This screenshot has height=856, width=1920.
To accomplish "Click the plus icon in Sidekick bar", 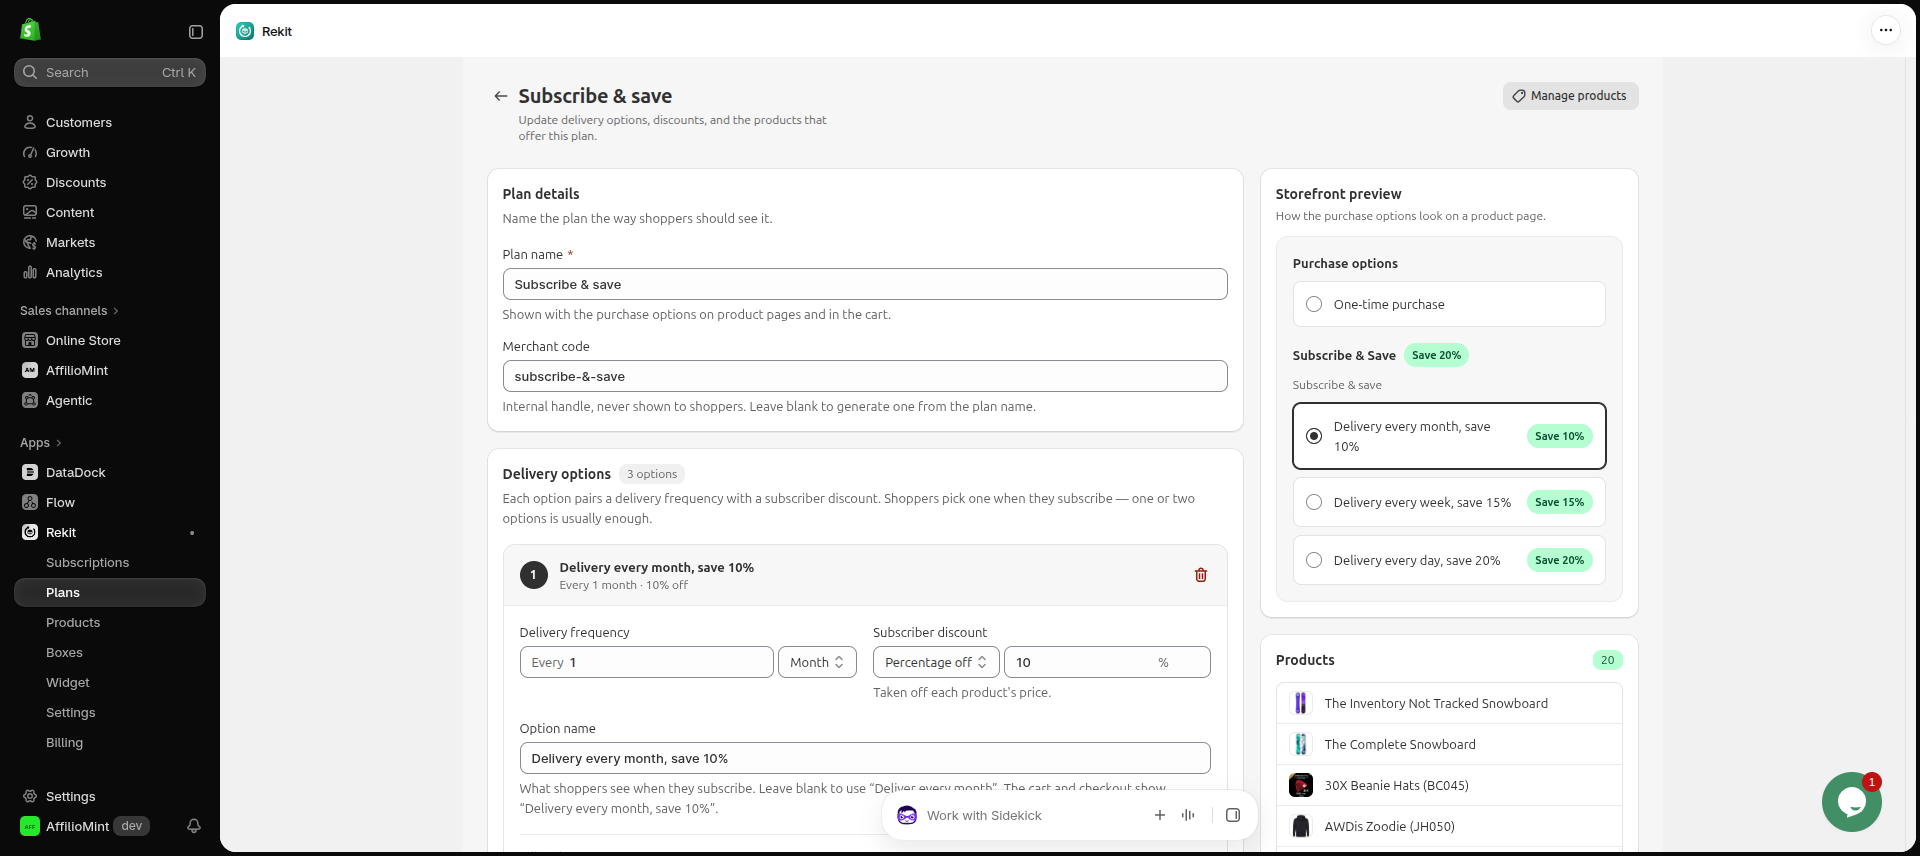I will [1160, 815].
